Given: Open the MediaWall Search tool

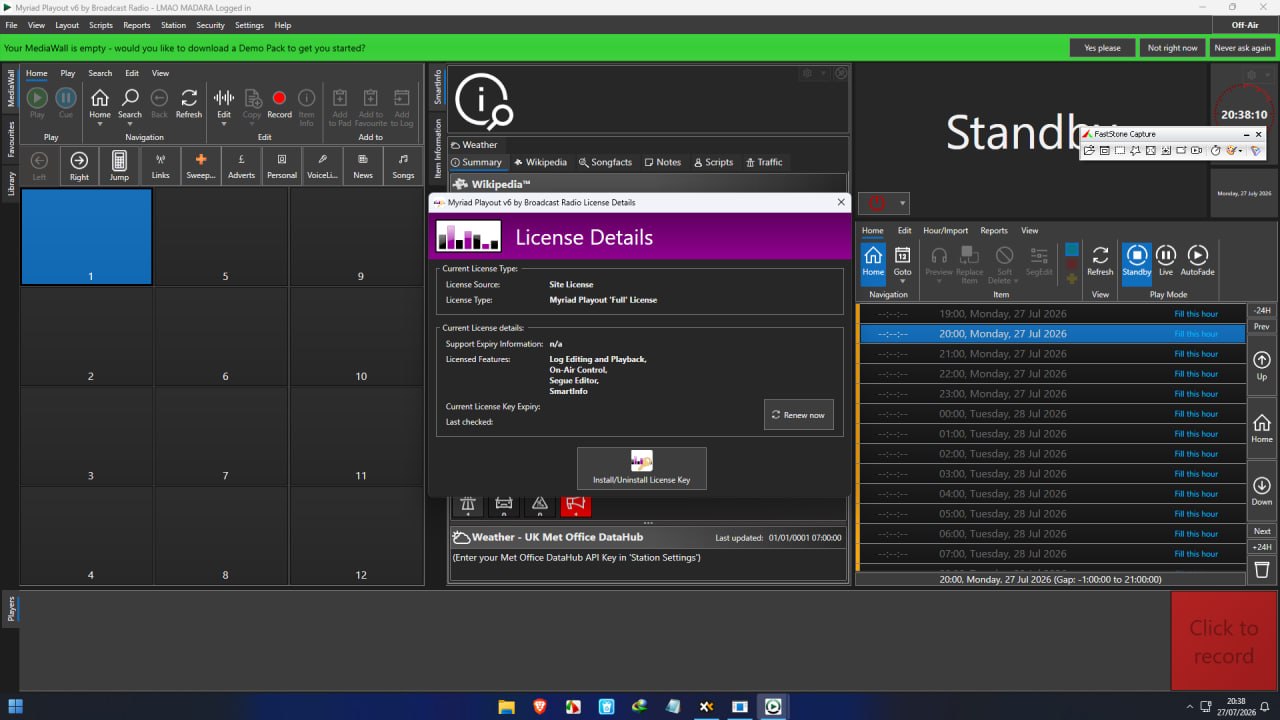Looking at the screenshot, I should [130, 98].
